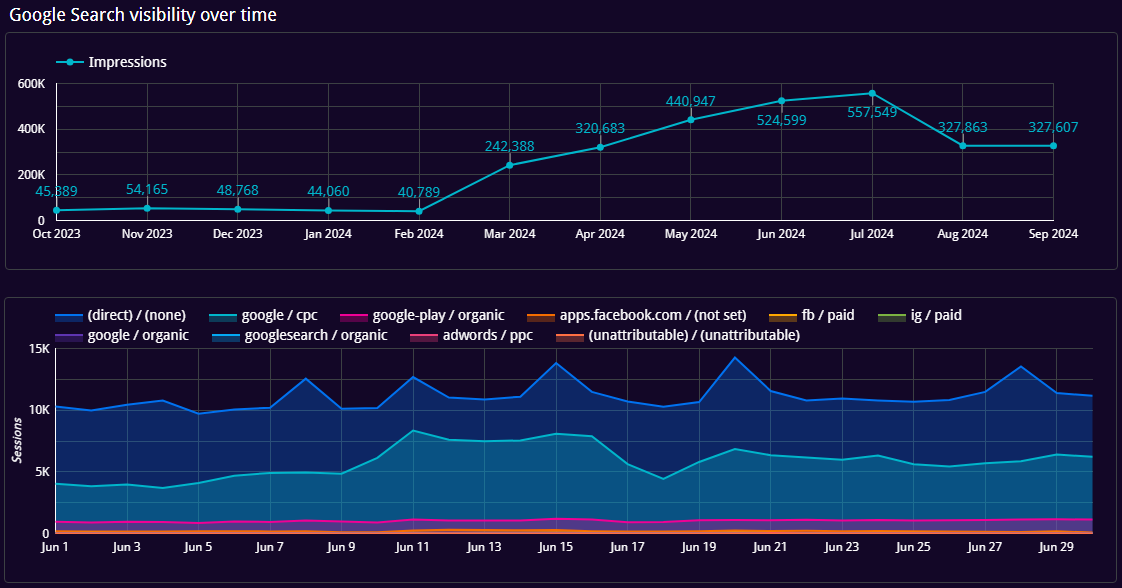The image size is (1122, 588).
Task: Click the Sep 2024 data point 327,607
Action: coord(1053,146)
